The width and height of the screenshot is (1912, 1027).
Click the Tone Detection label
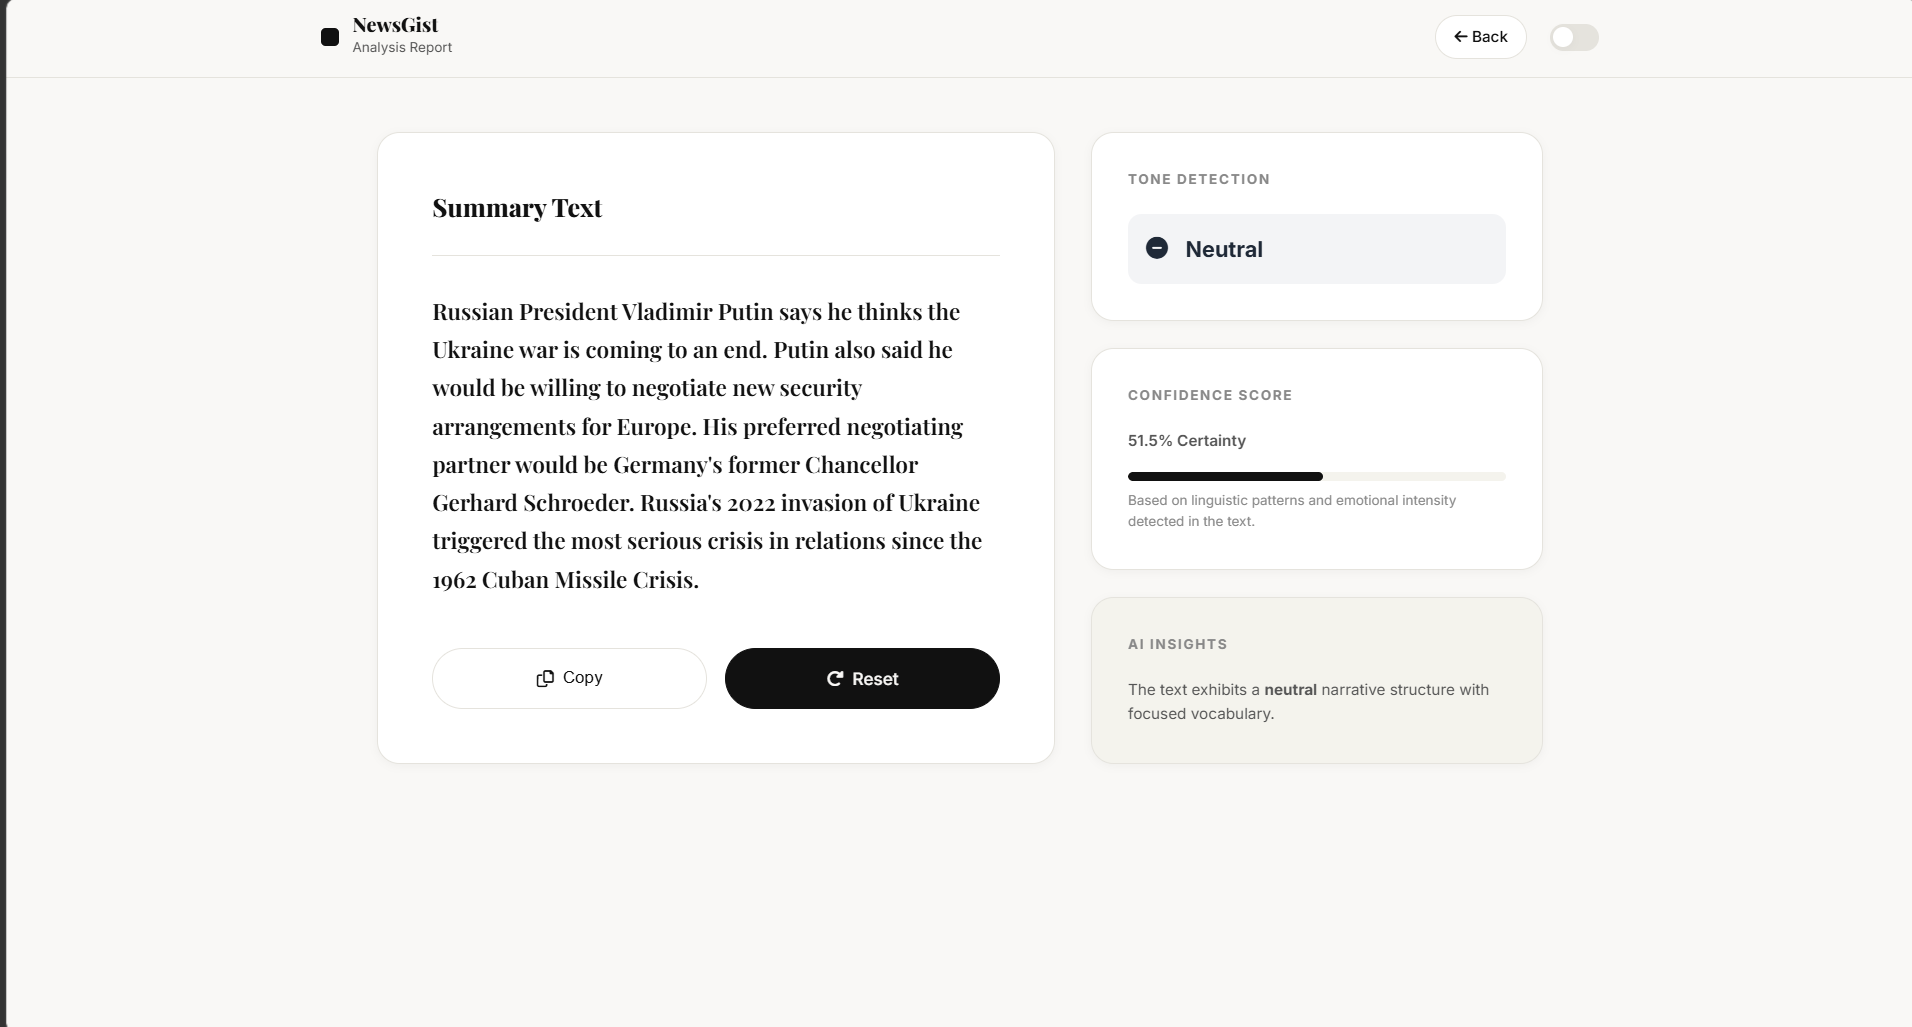[1199, 179]
